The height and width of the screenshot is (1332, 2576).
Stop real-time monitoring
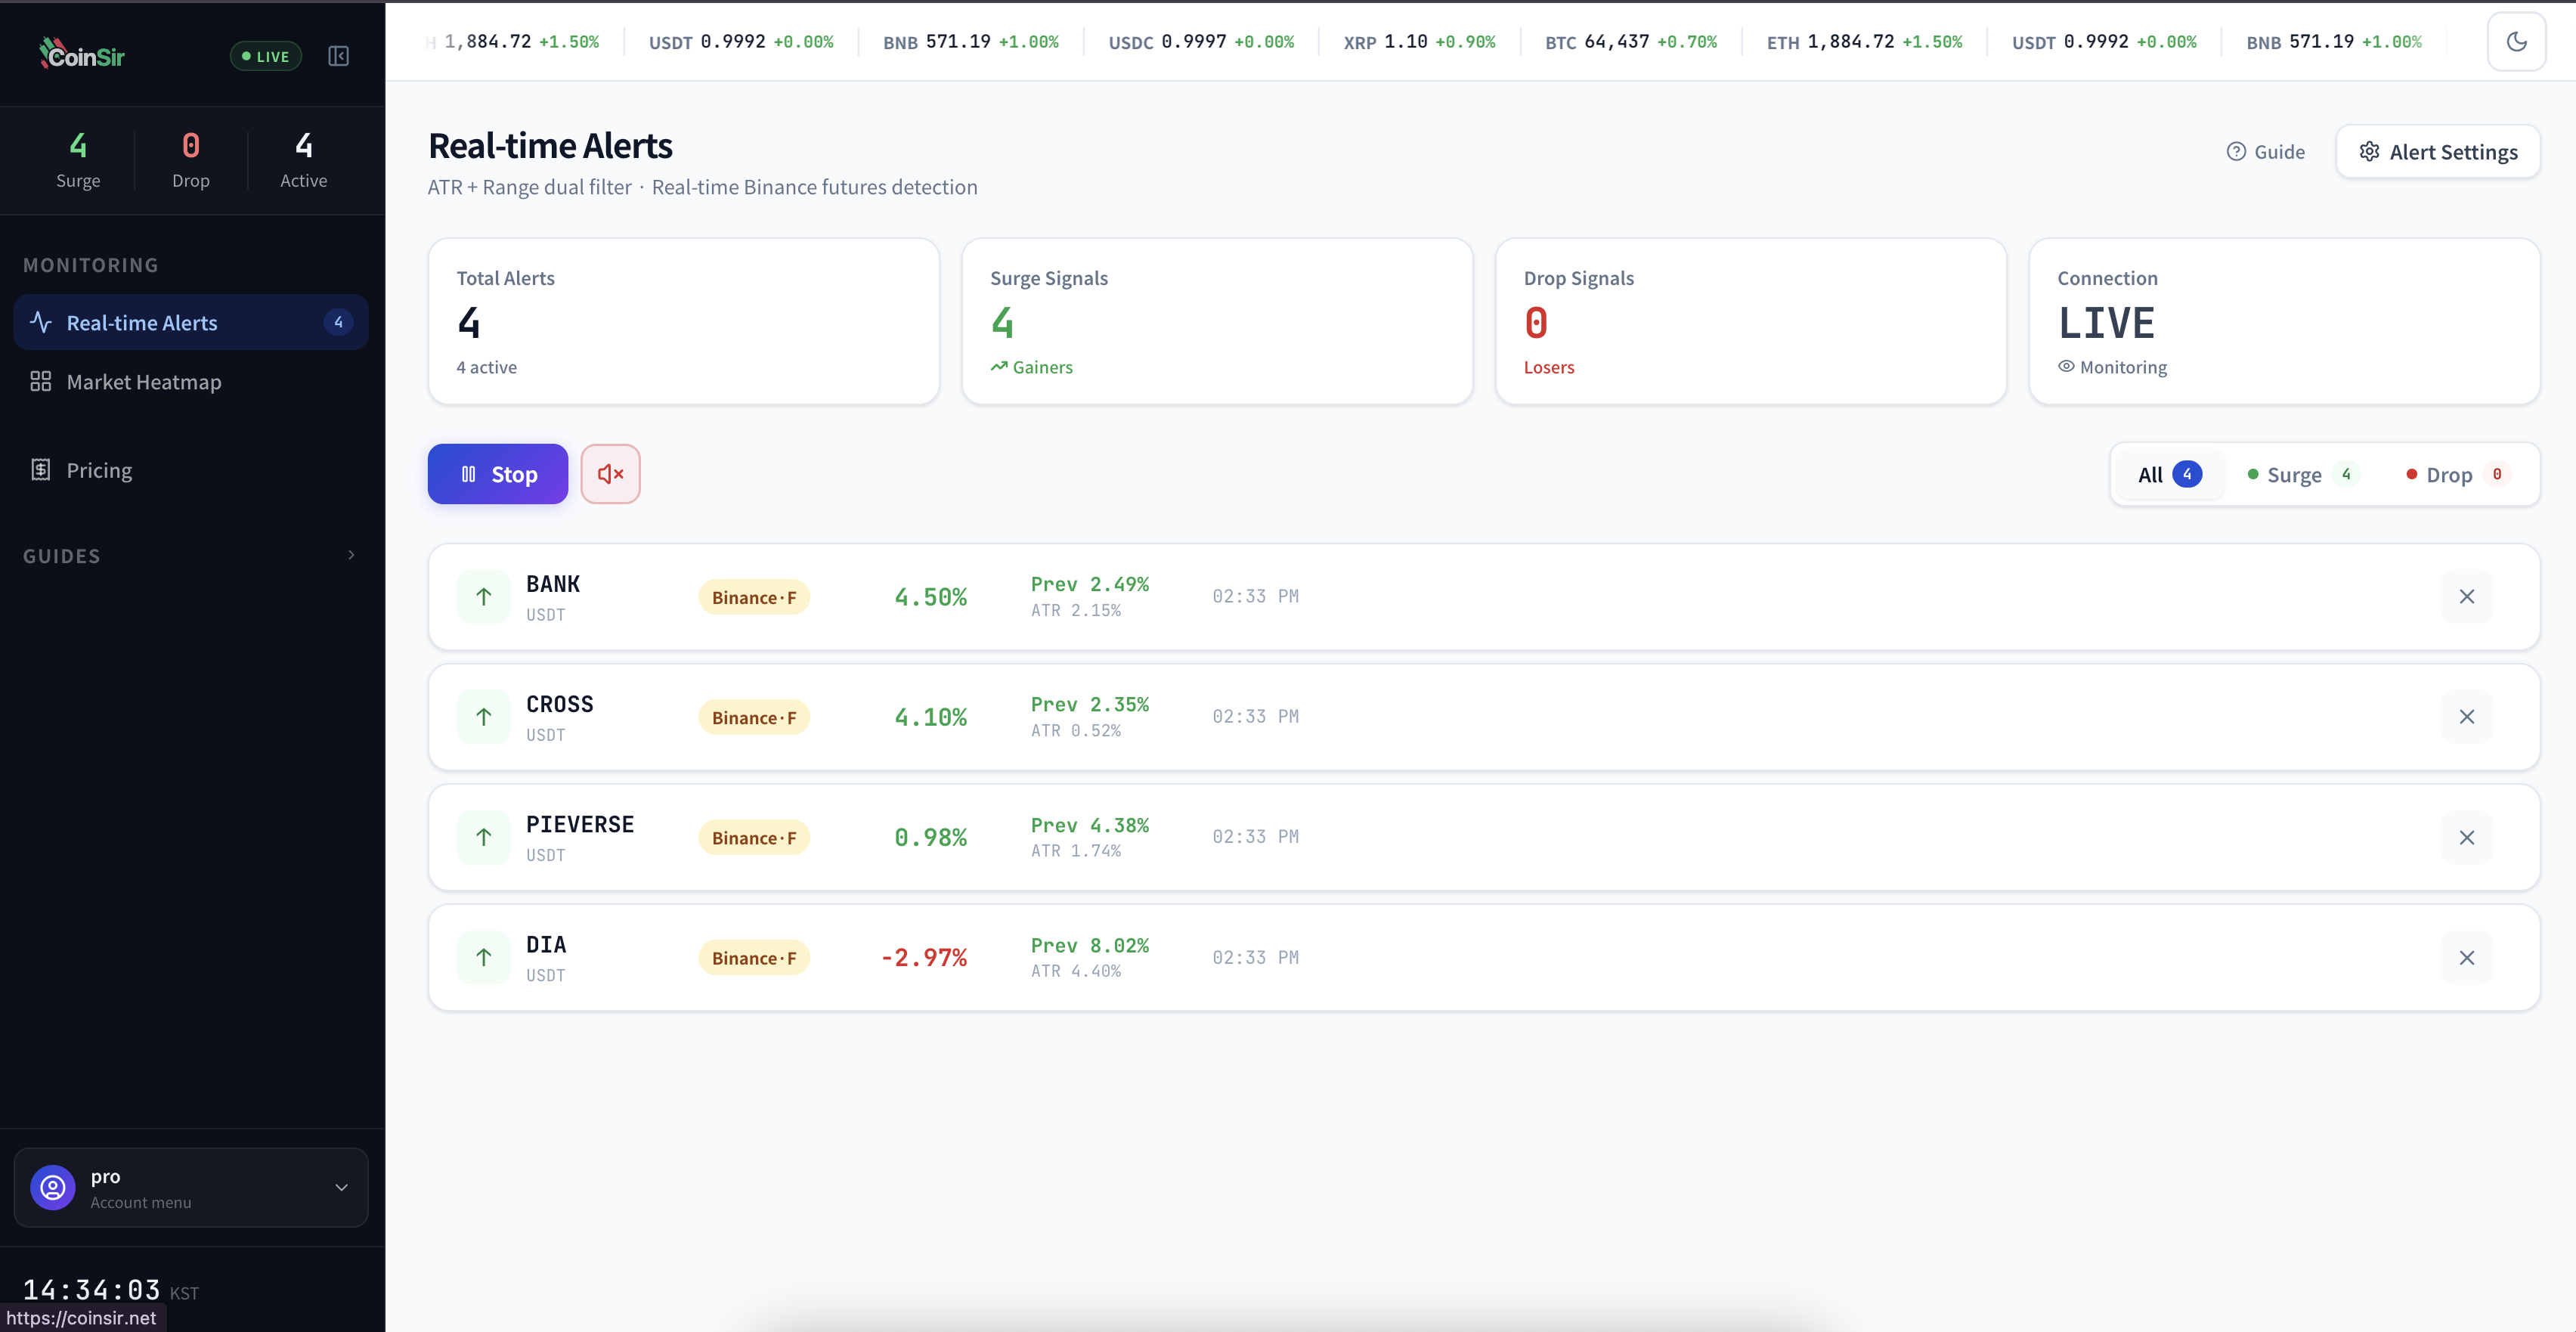[x=498, y=474]
